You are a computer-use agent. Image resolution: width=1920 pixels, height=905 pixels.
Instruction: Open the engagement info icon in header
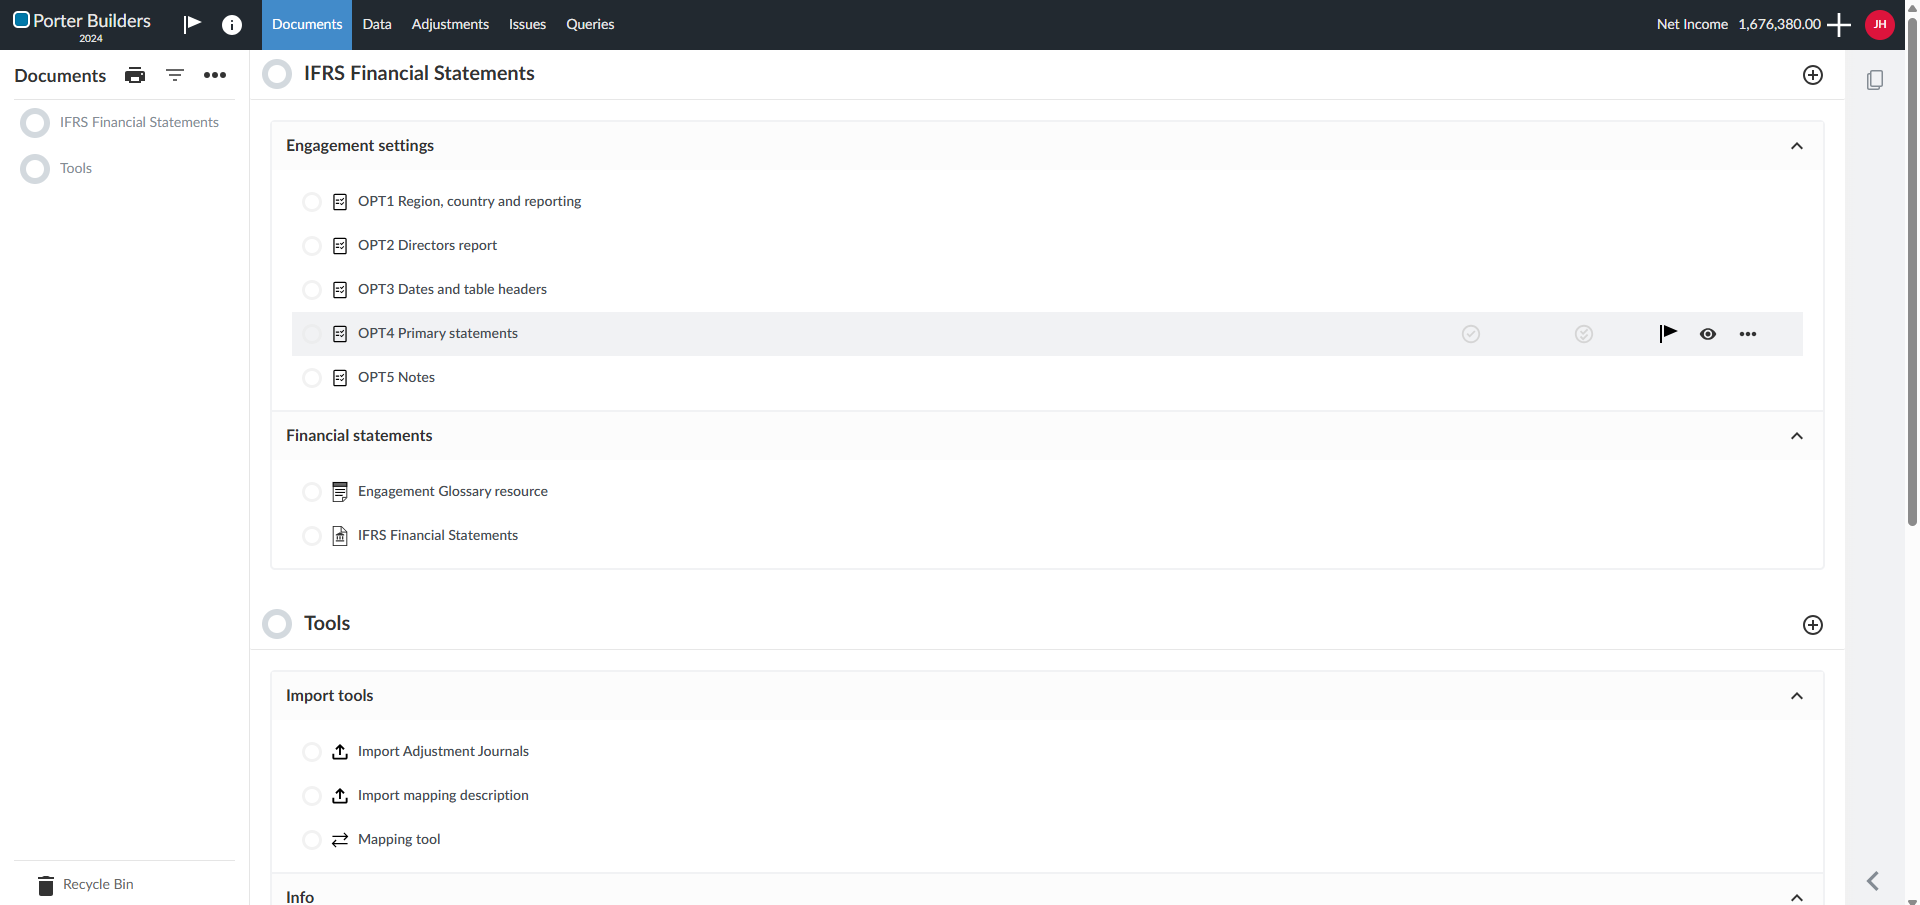click(232, 25)
